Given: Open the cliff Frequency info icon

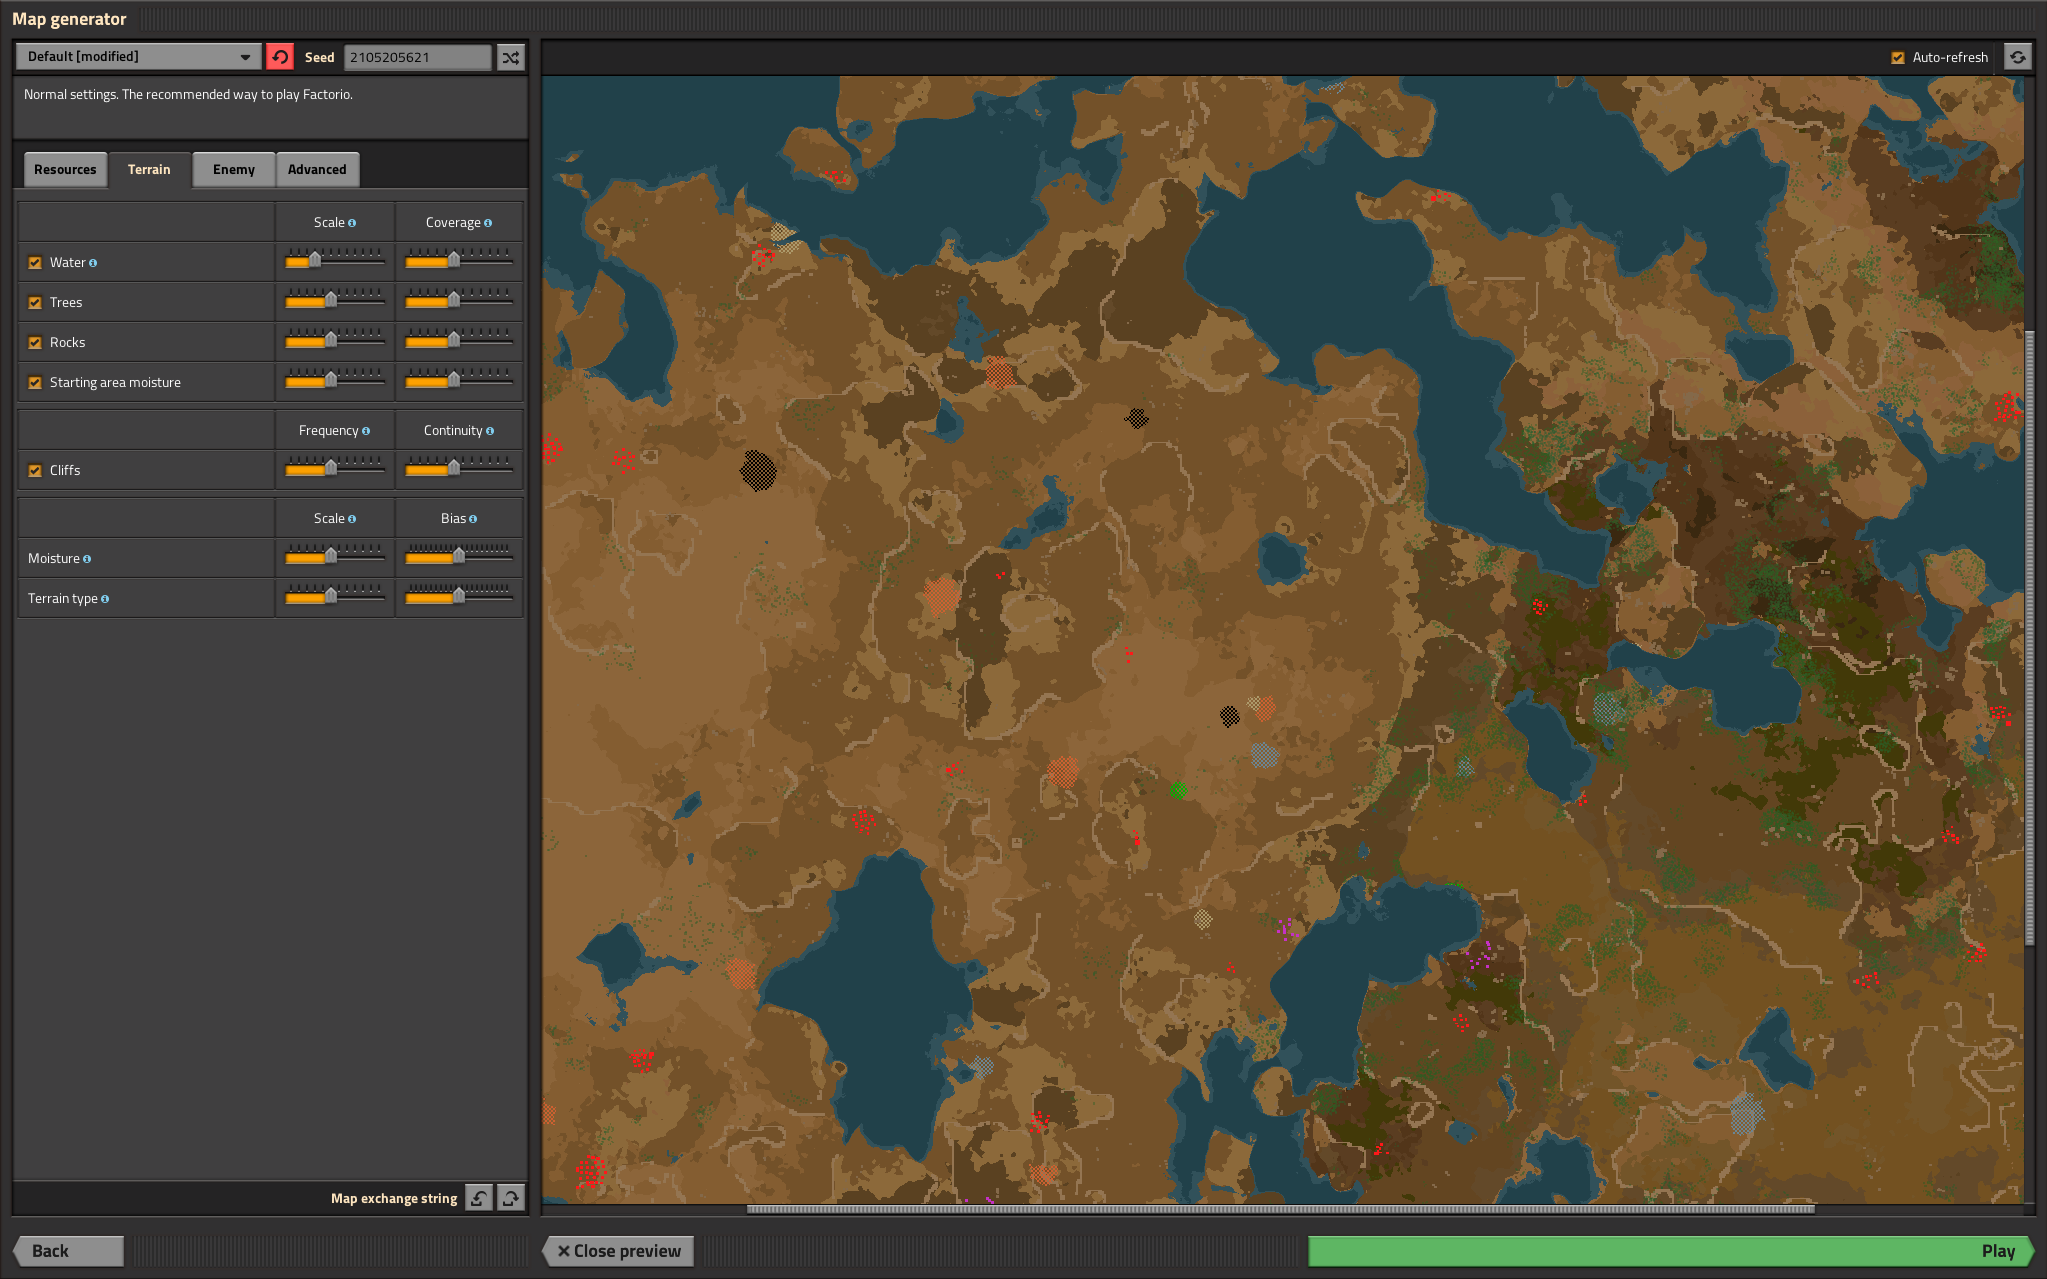Looking at the screenshot, I should (366, 431).
